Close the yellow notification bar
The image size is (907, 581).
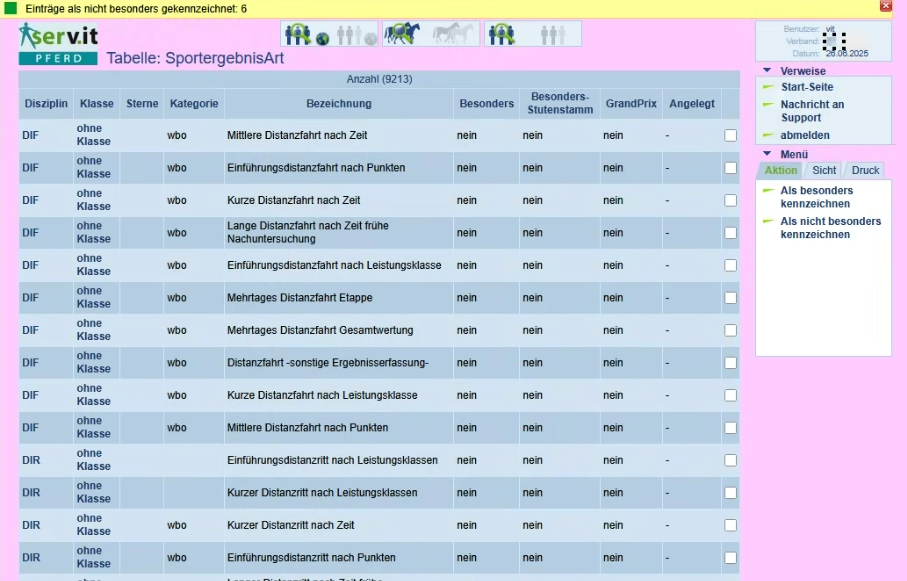[x=886, y=6]
